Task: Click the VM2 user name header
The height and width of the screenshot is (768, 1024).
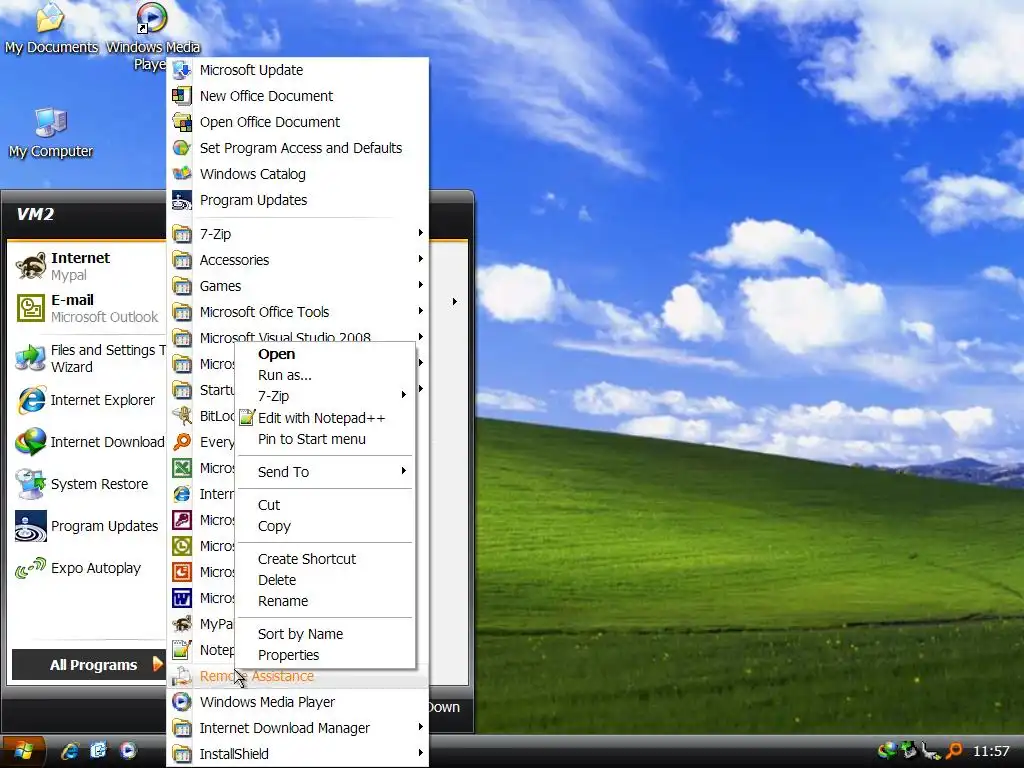Action: pos(35,214)
